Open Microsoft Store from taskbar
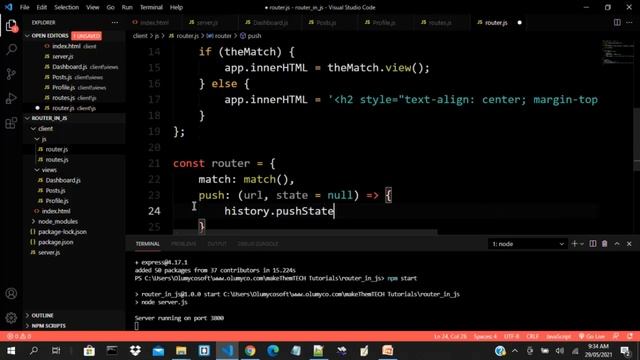640x360 pixels. 89,351
